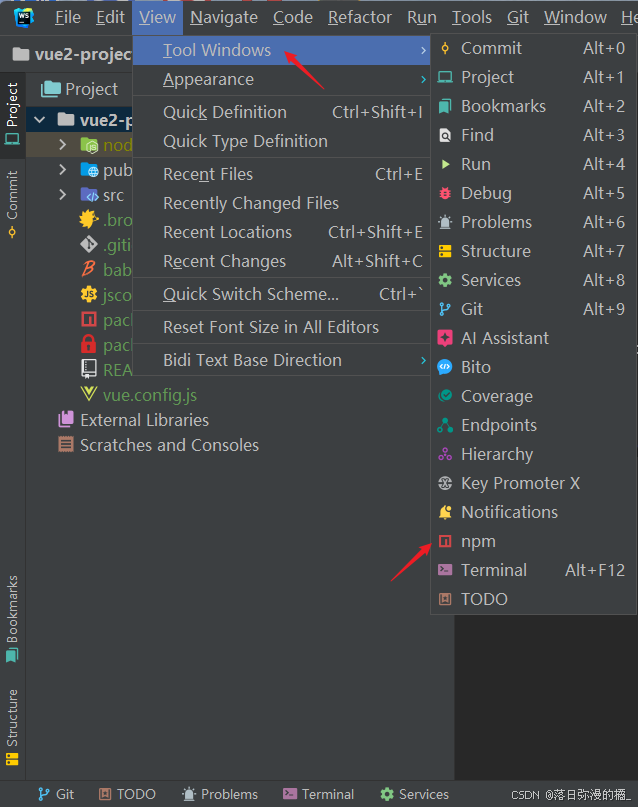Open the Edit menu

(110, 17)
